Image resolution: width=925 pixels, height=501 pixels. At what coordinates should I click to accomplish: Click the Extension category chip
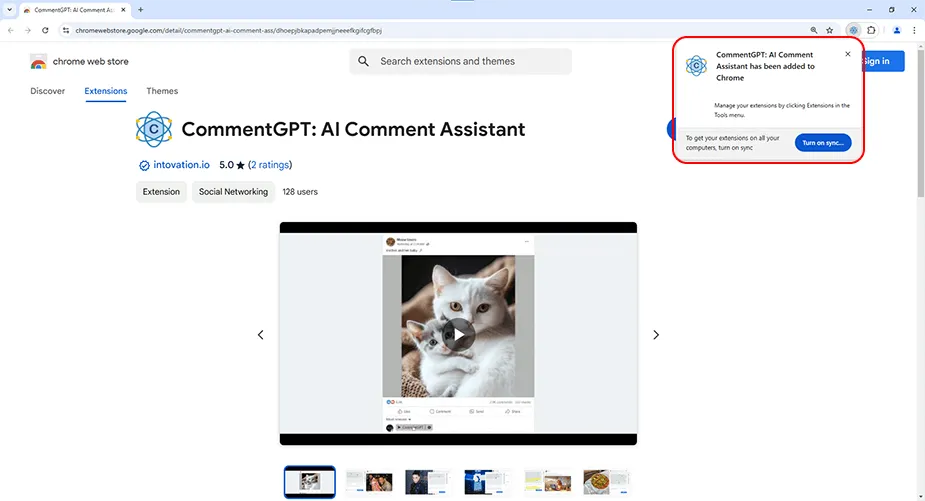coord(161,192)
